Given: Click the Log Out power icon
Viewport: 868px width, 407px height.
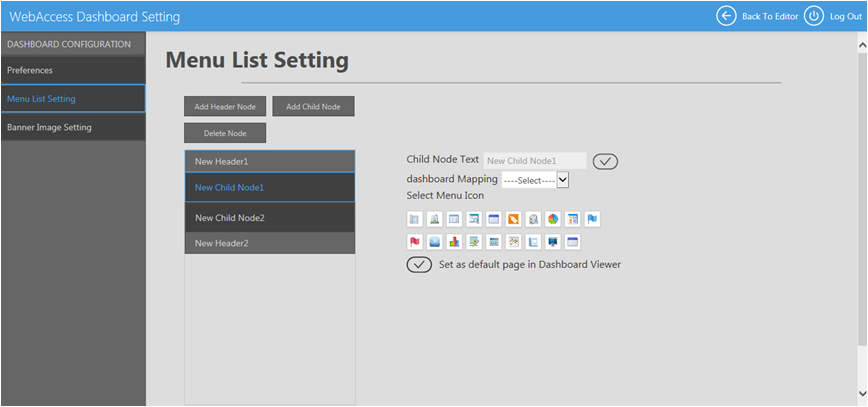Looking at the screenshot, I should coord(813,16).
